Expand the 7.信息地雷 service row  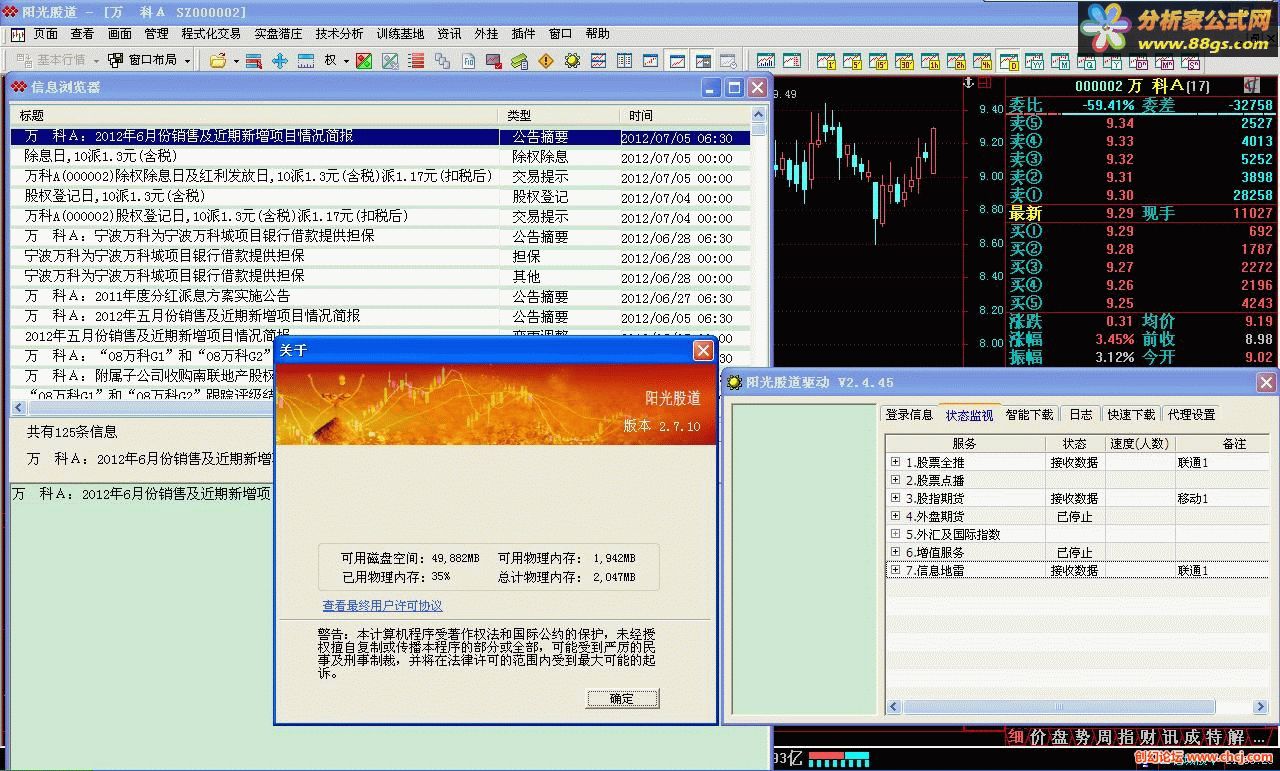[895, 570]
